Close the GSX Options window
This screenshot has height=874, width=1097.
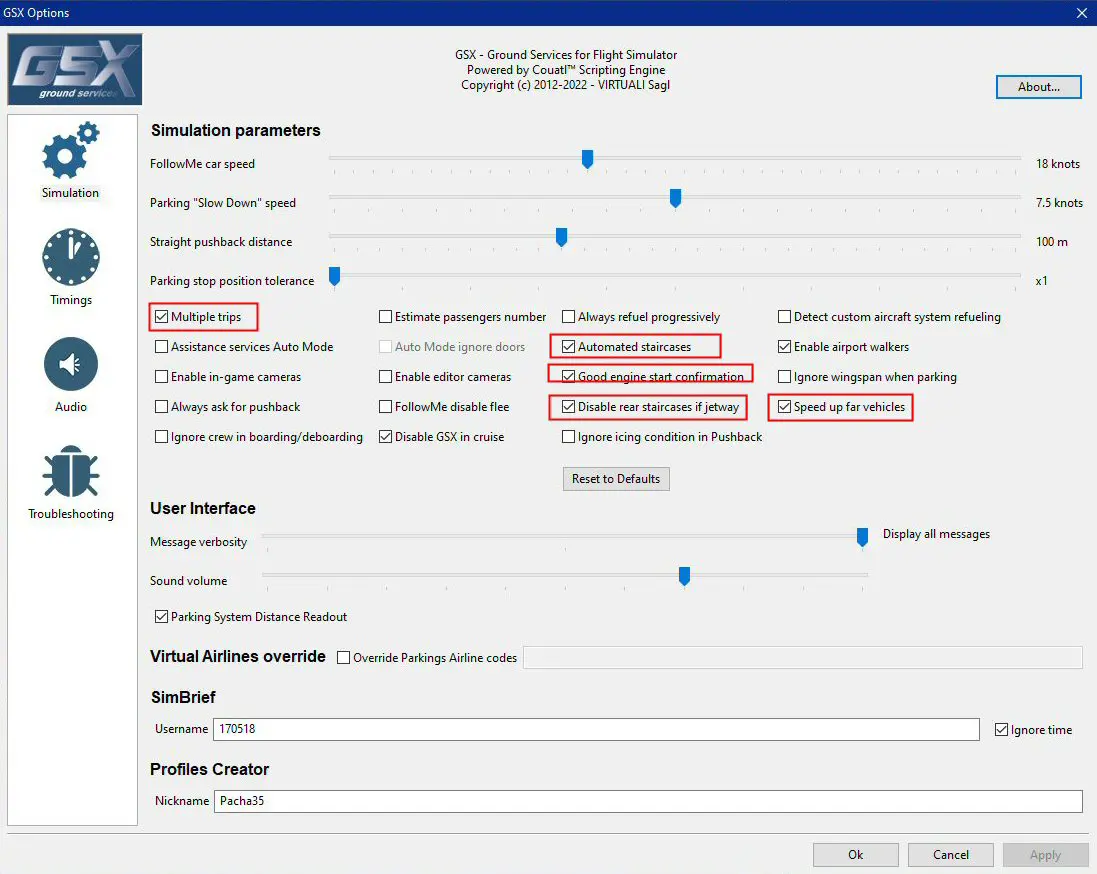coord(1082,13)
